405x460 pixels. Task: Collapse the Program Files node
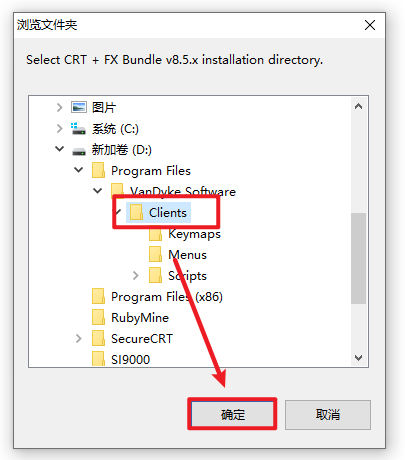[79, 170]
